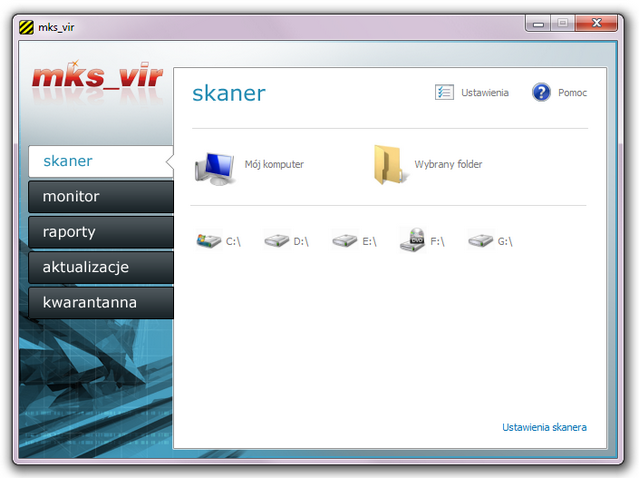The width and height of the screenshot is (639, 478).
Task: Click the Wybrany folder label
Action: coord(448,164)
